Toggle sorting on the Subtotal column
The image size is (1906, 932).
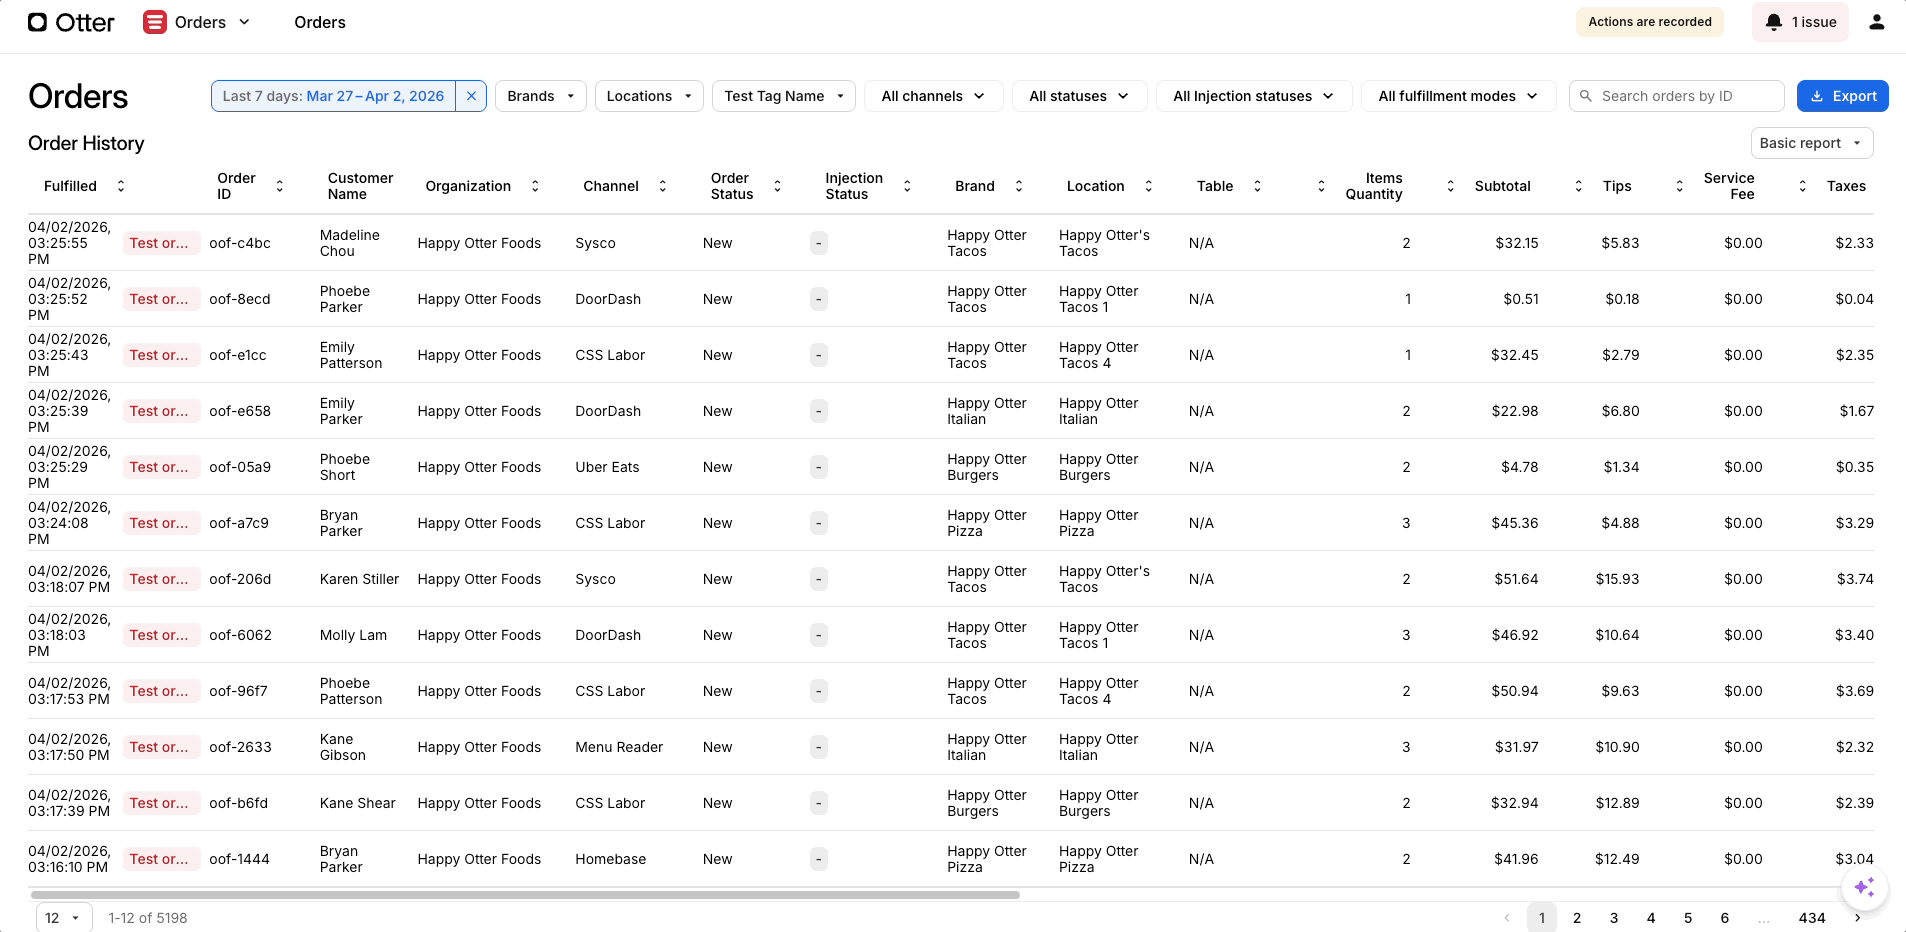[1579, 186]
